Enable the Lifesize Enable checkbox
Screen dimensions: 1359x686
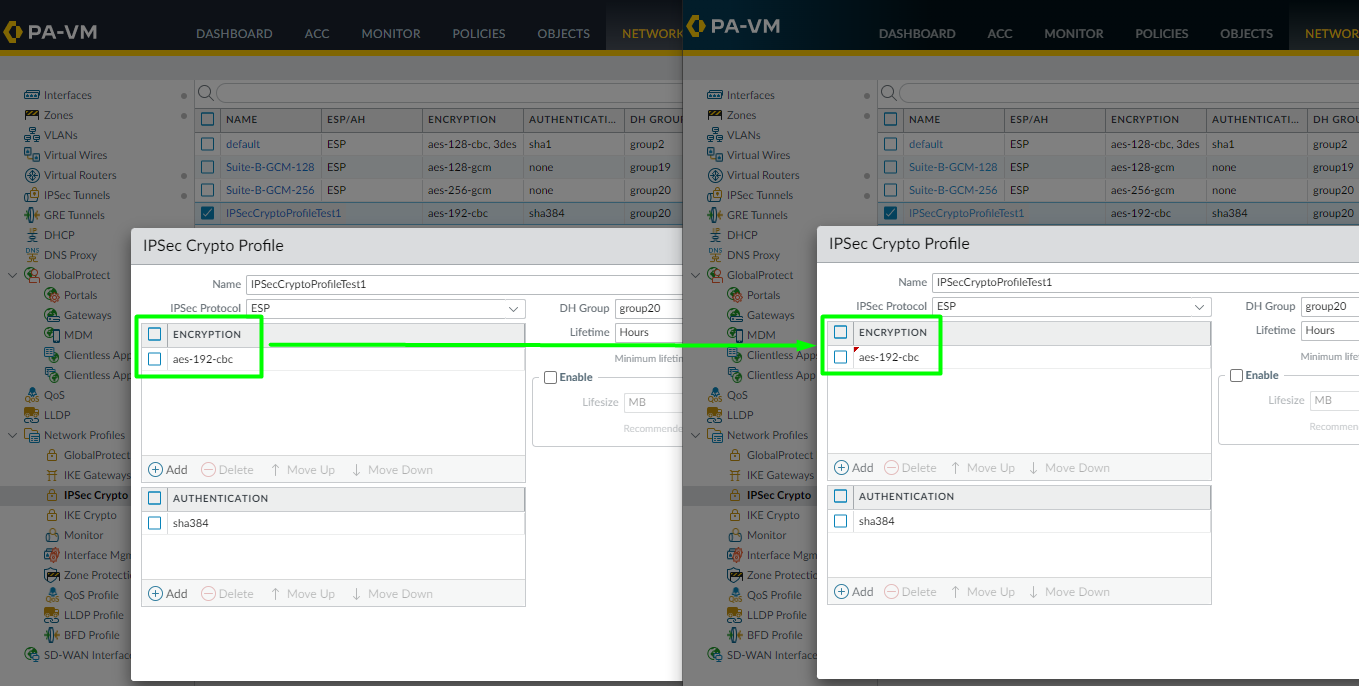coord(550,377)
